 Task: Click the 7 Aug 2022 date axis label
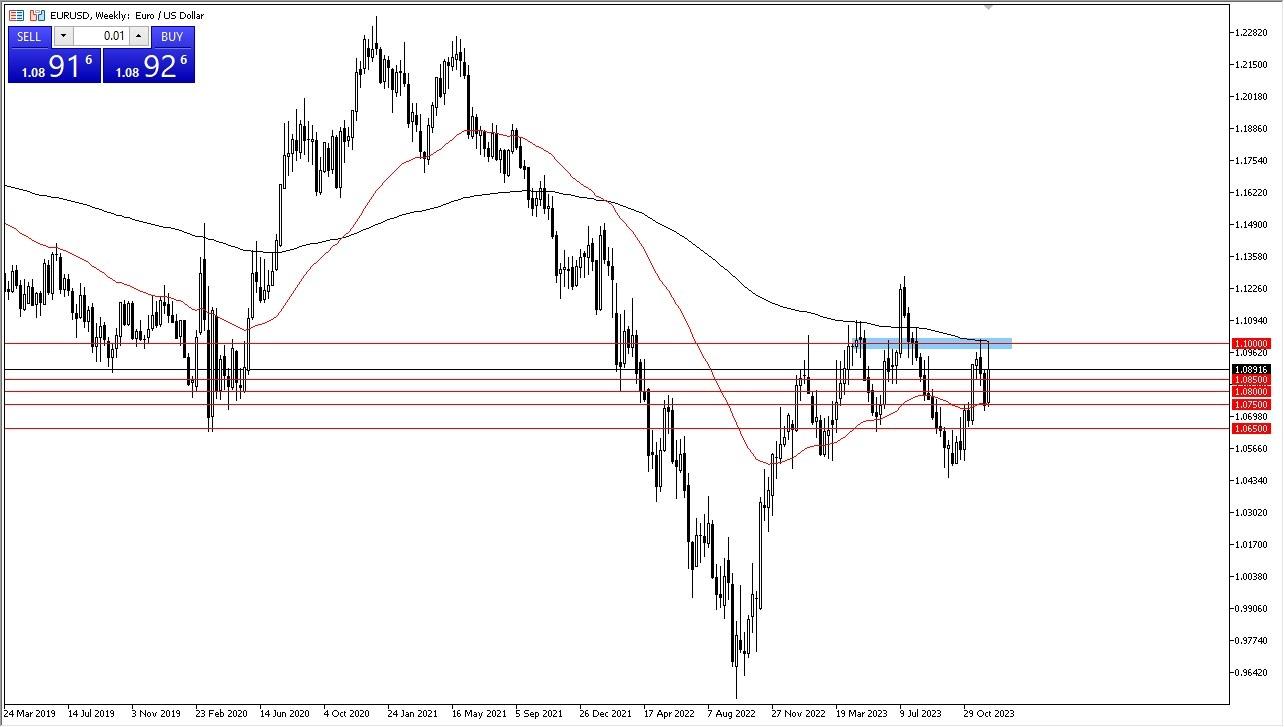731,714
